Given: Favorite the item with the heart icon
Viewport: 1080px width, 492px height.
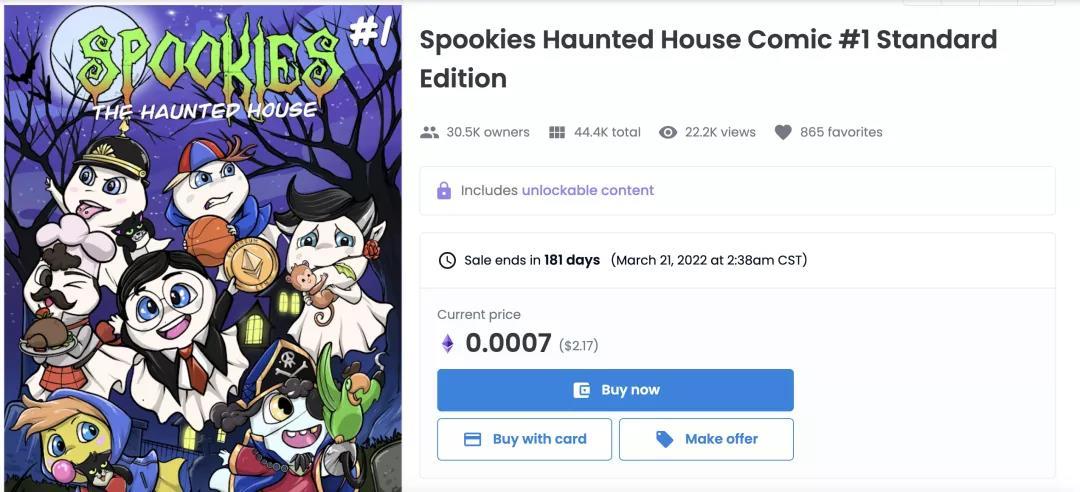Looking at the screenshot, I should click(x=783, y=132).
